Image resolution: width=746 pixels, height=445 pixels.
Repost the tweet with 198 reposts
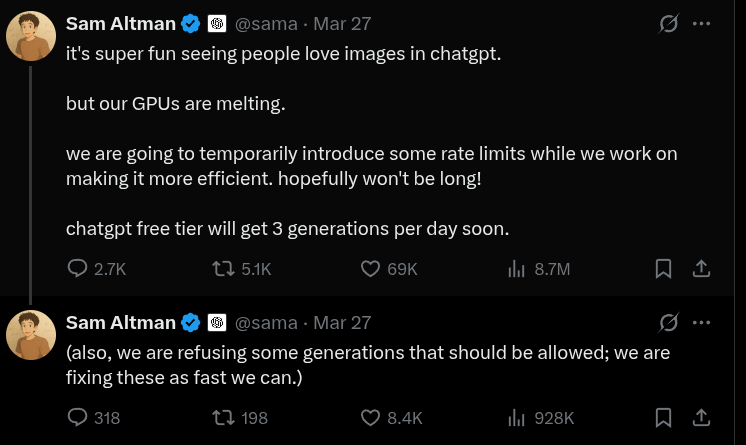[x=225, y=417]
